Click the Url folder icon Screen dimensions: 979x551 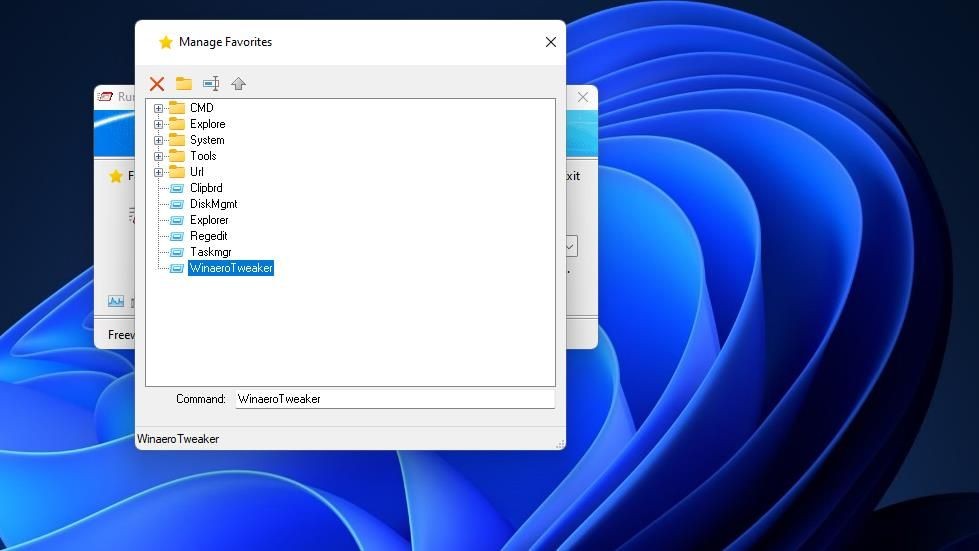177,172
